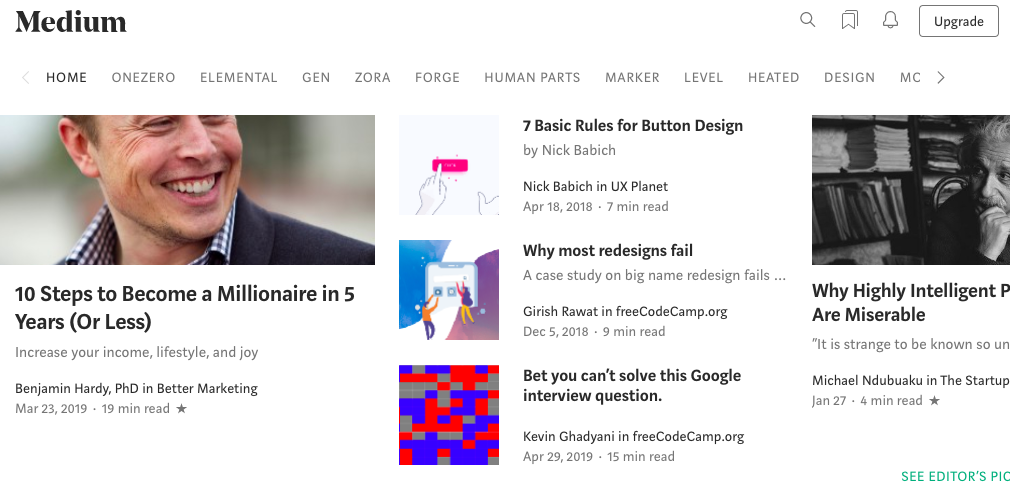This screenshot has height=492, width=1010.
Task: Open the notifications bell icon
Action: pos(890,20)
